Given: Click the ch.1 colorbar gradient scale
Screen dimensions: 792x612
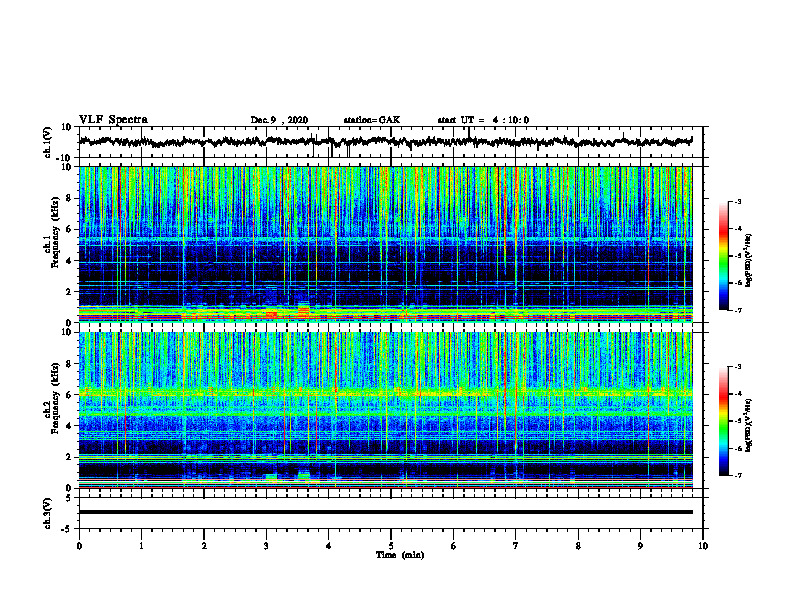Looking at the screenshot, I should (x=723, y=256).
